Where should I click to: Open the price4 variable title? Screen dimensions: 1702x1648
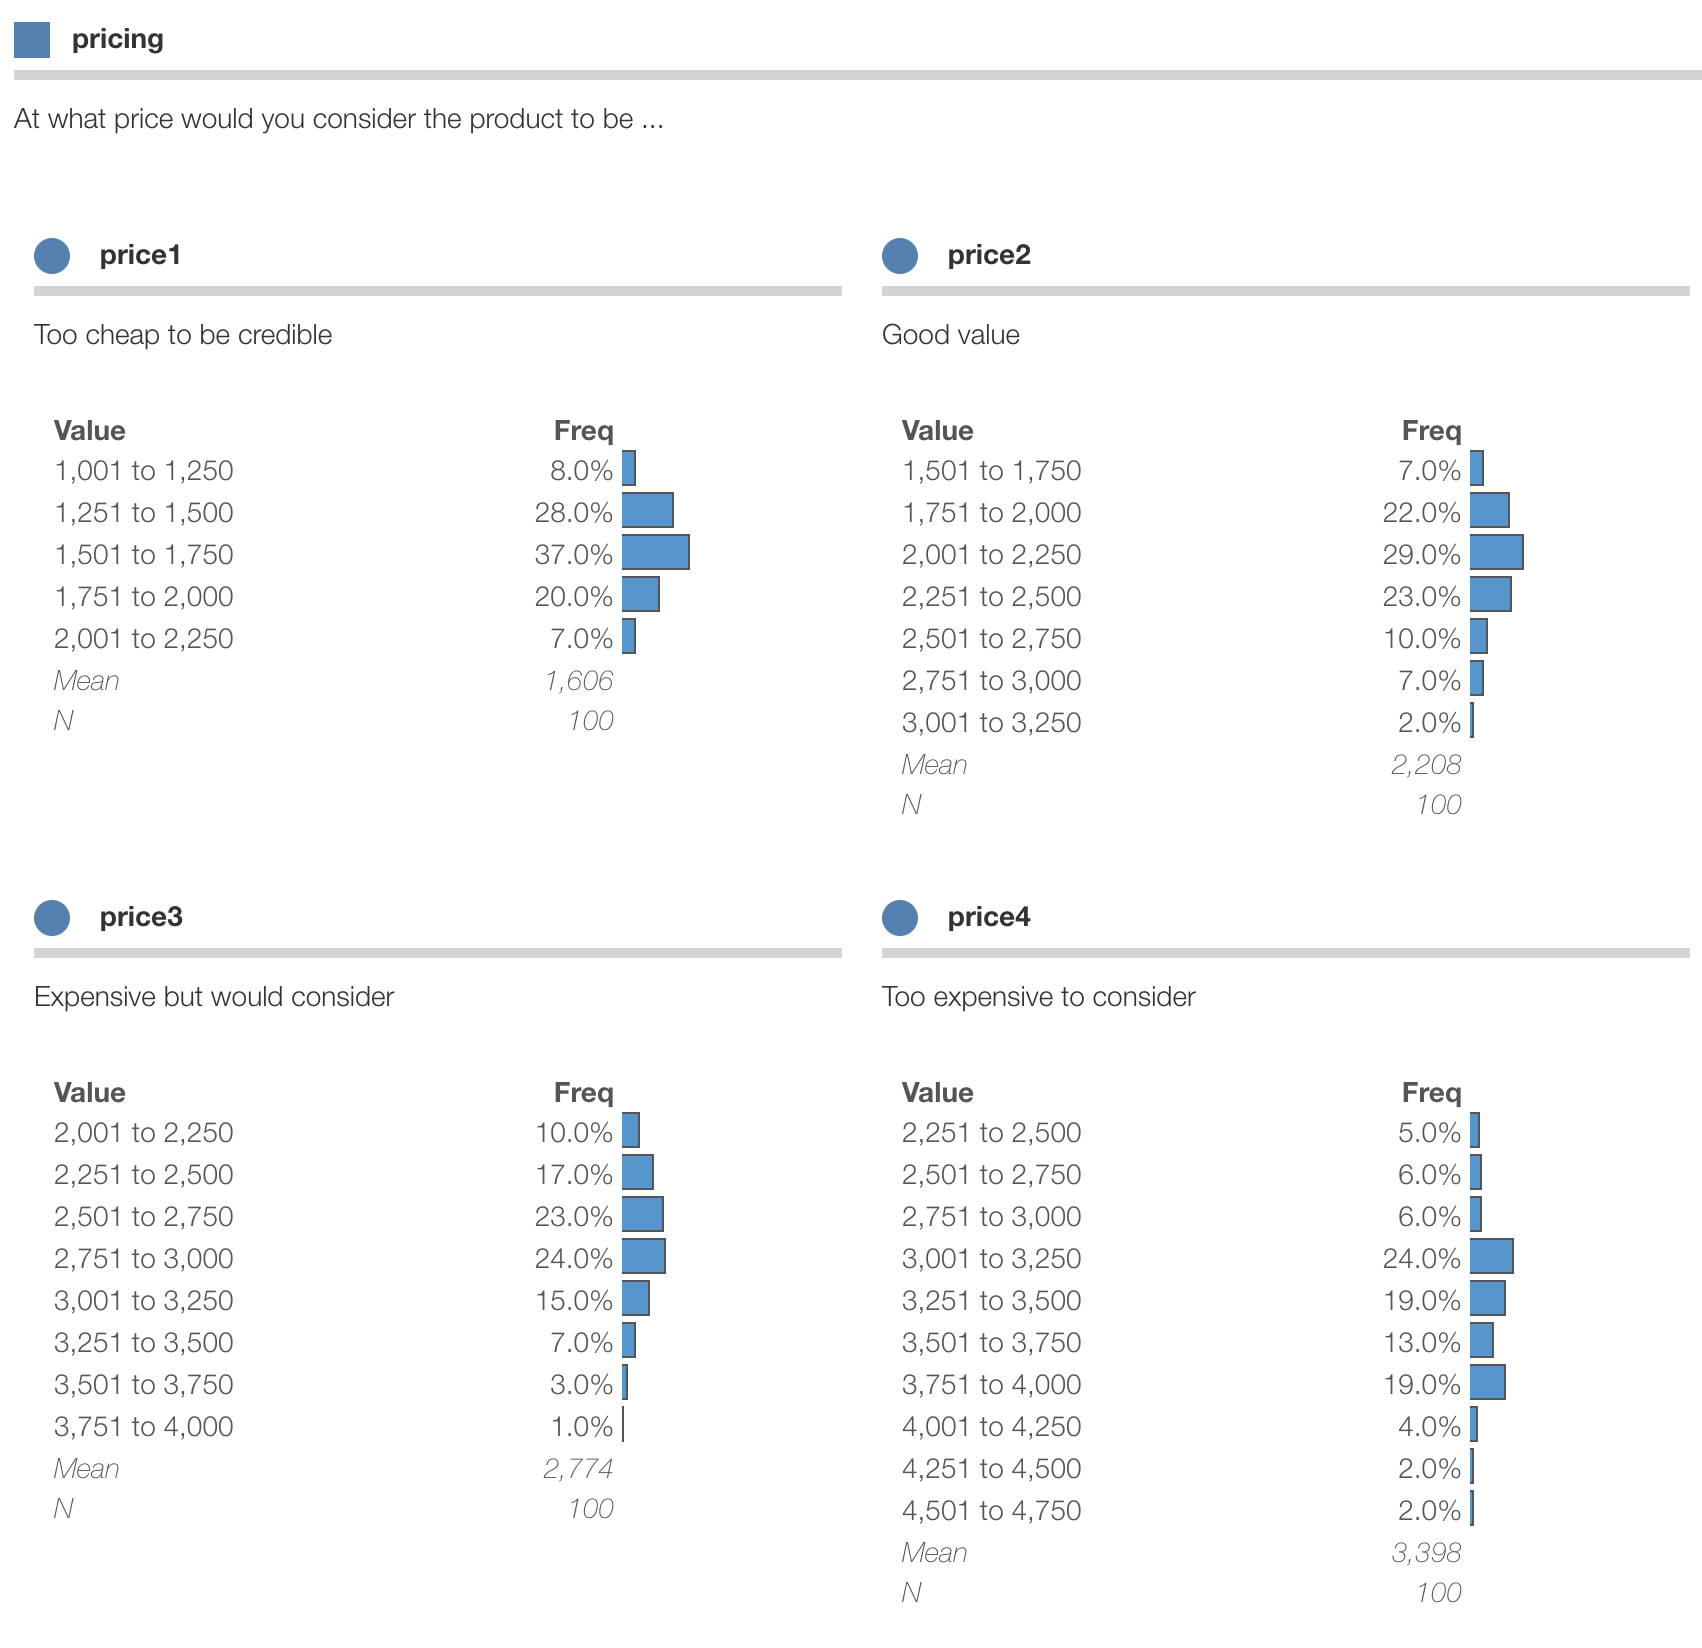coord(988,917)
